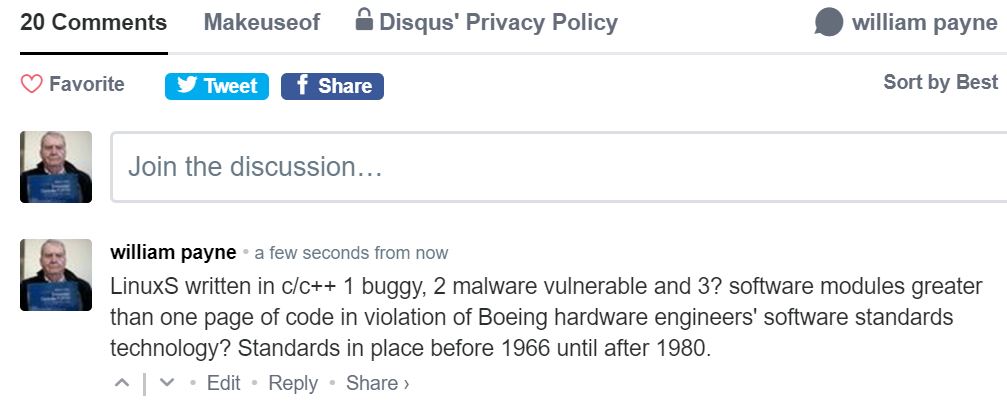
Task: Reply to william payne's comment
Action: click(293, 383)
